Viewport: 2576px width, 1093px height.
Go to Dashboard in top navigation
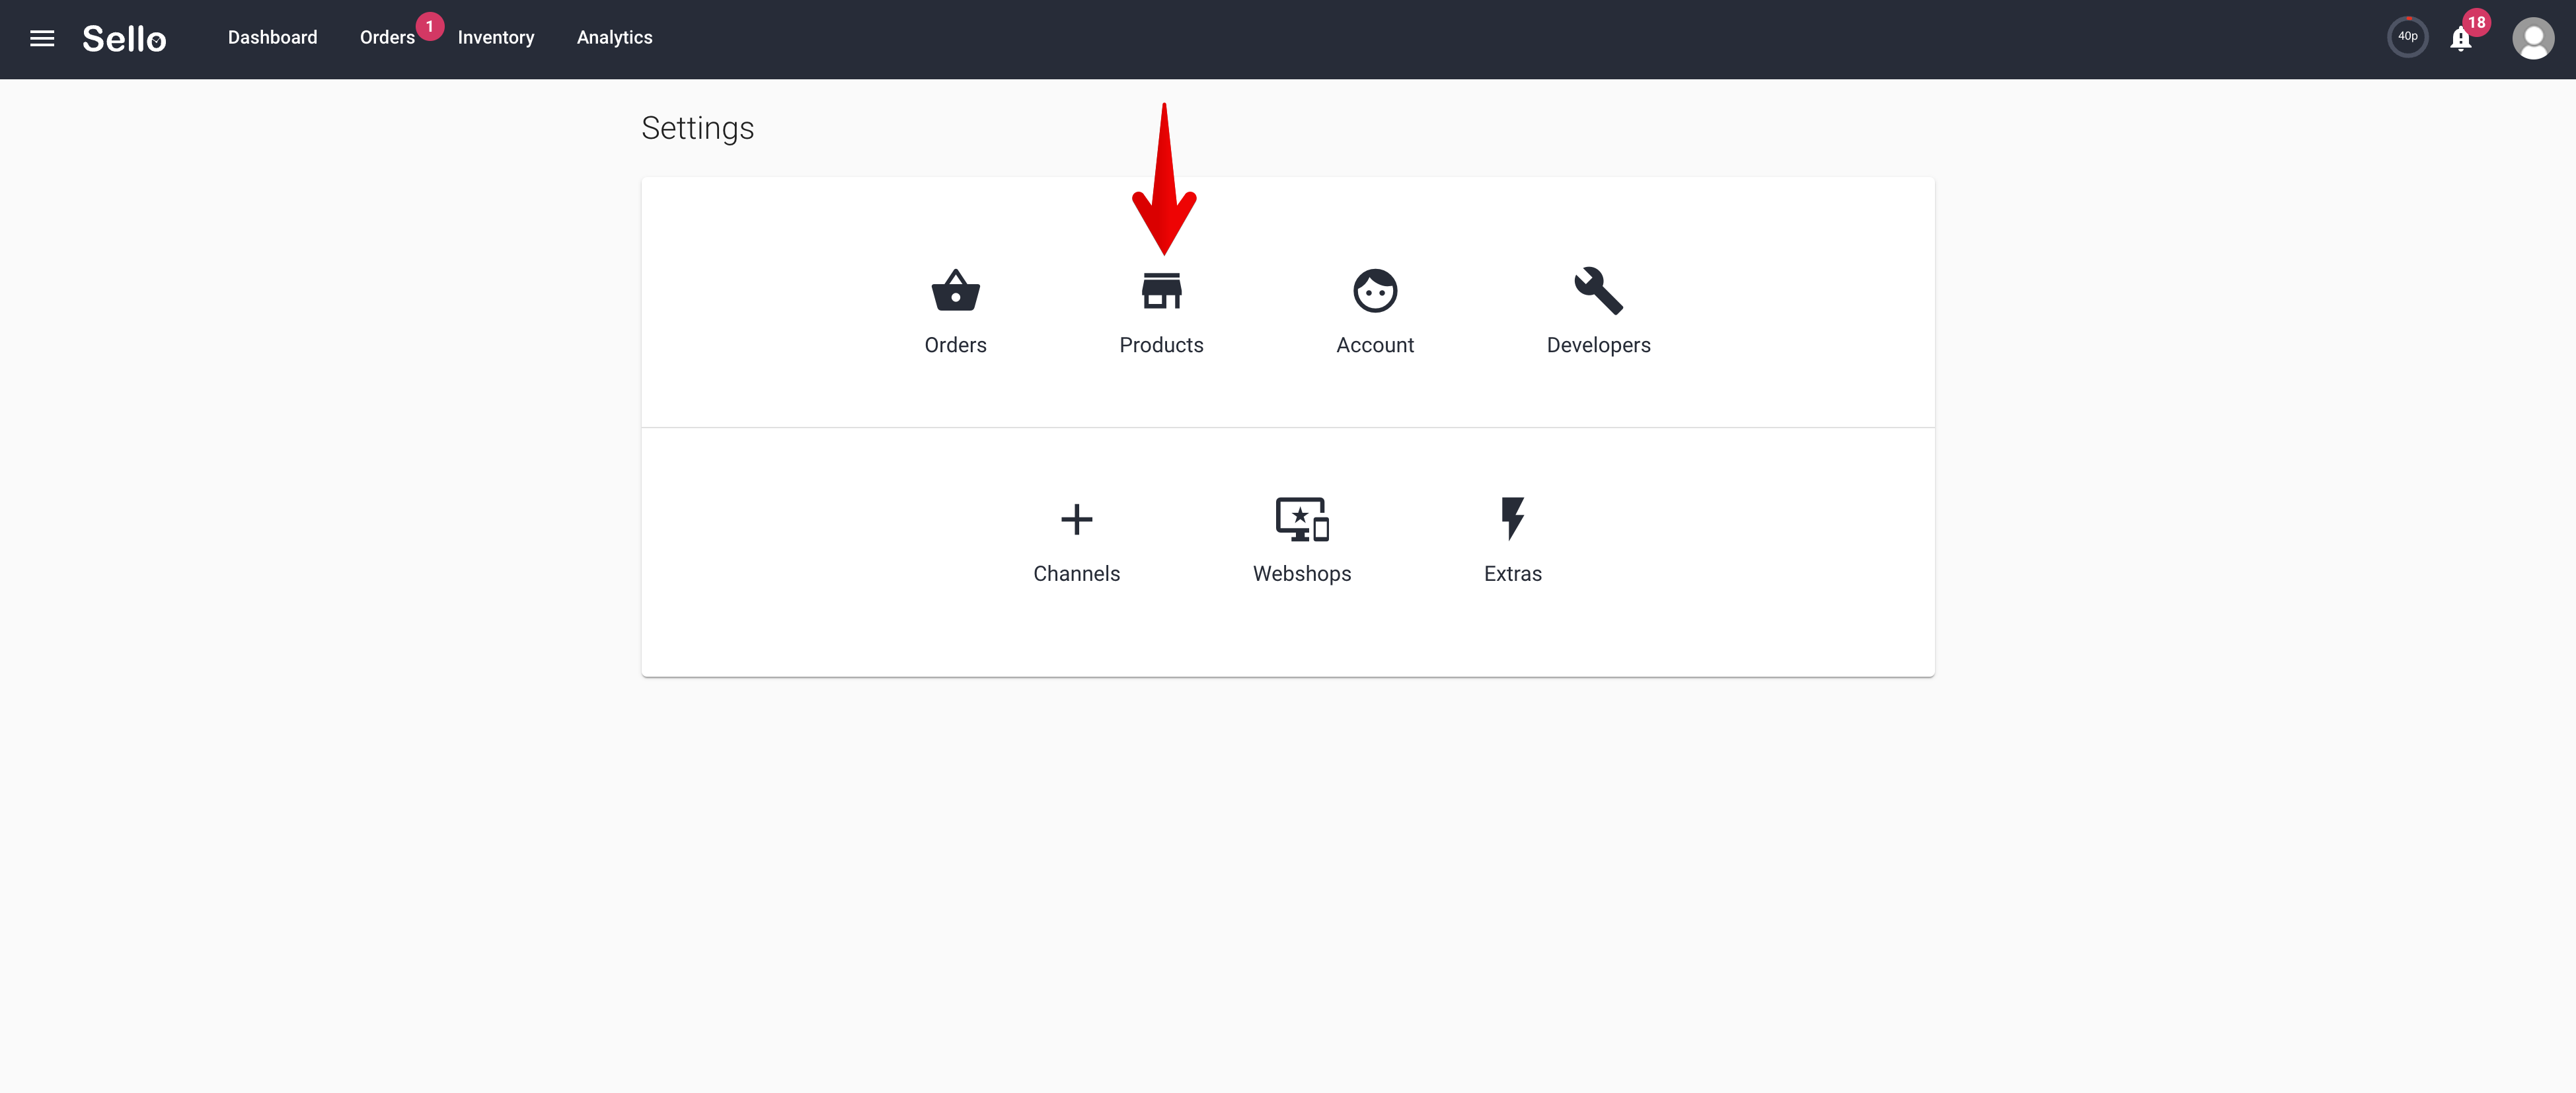(x=272, y=38)
